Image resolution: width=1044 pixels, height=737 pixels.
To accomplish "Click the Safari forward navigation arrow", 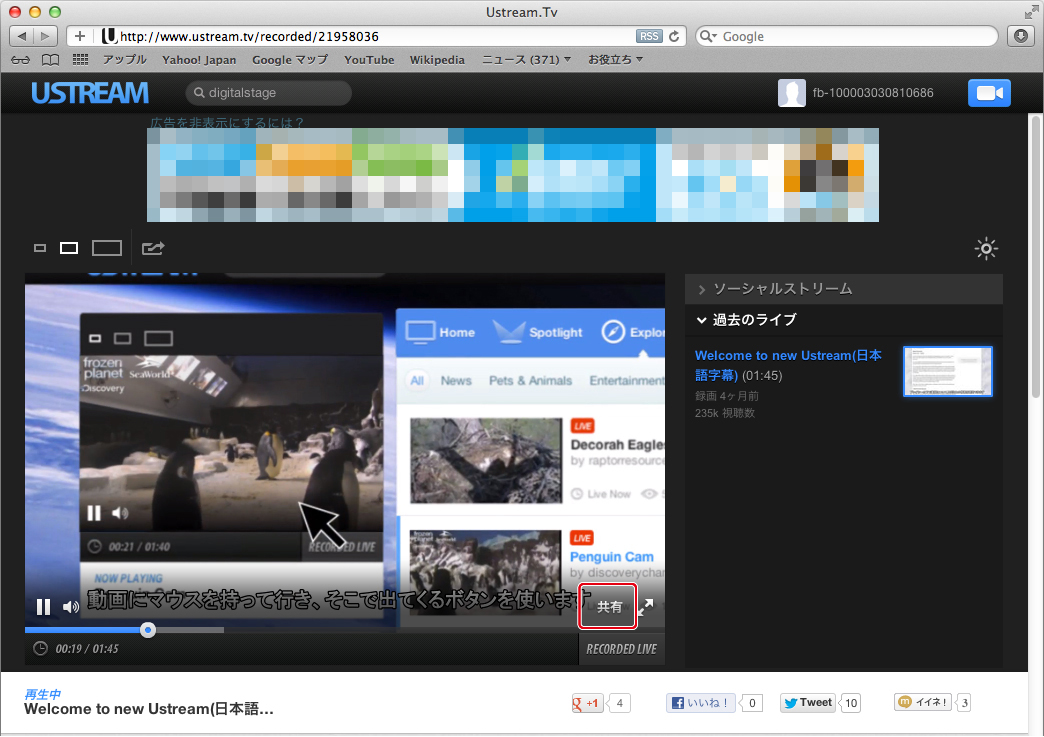I will coord(45,36).
